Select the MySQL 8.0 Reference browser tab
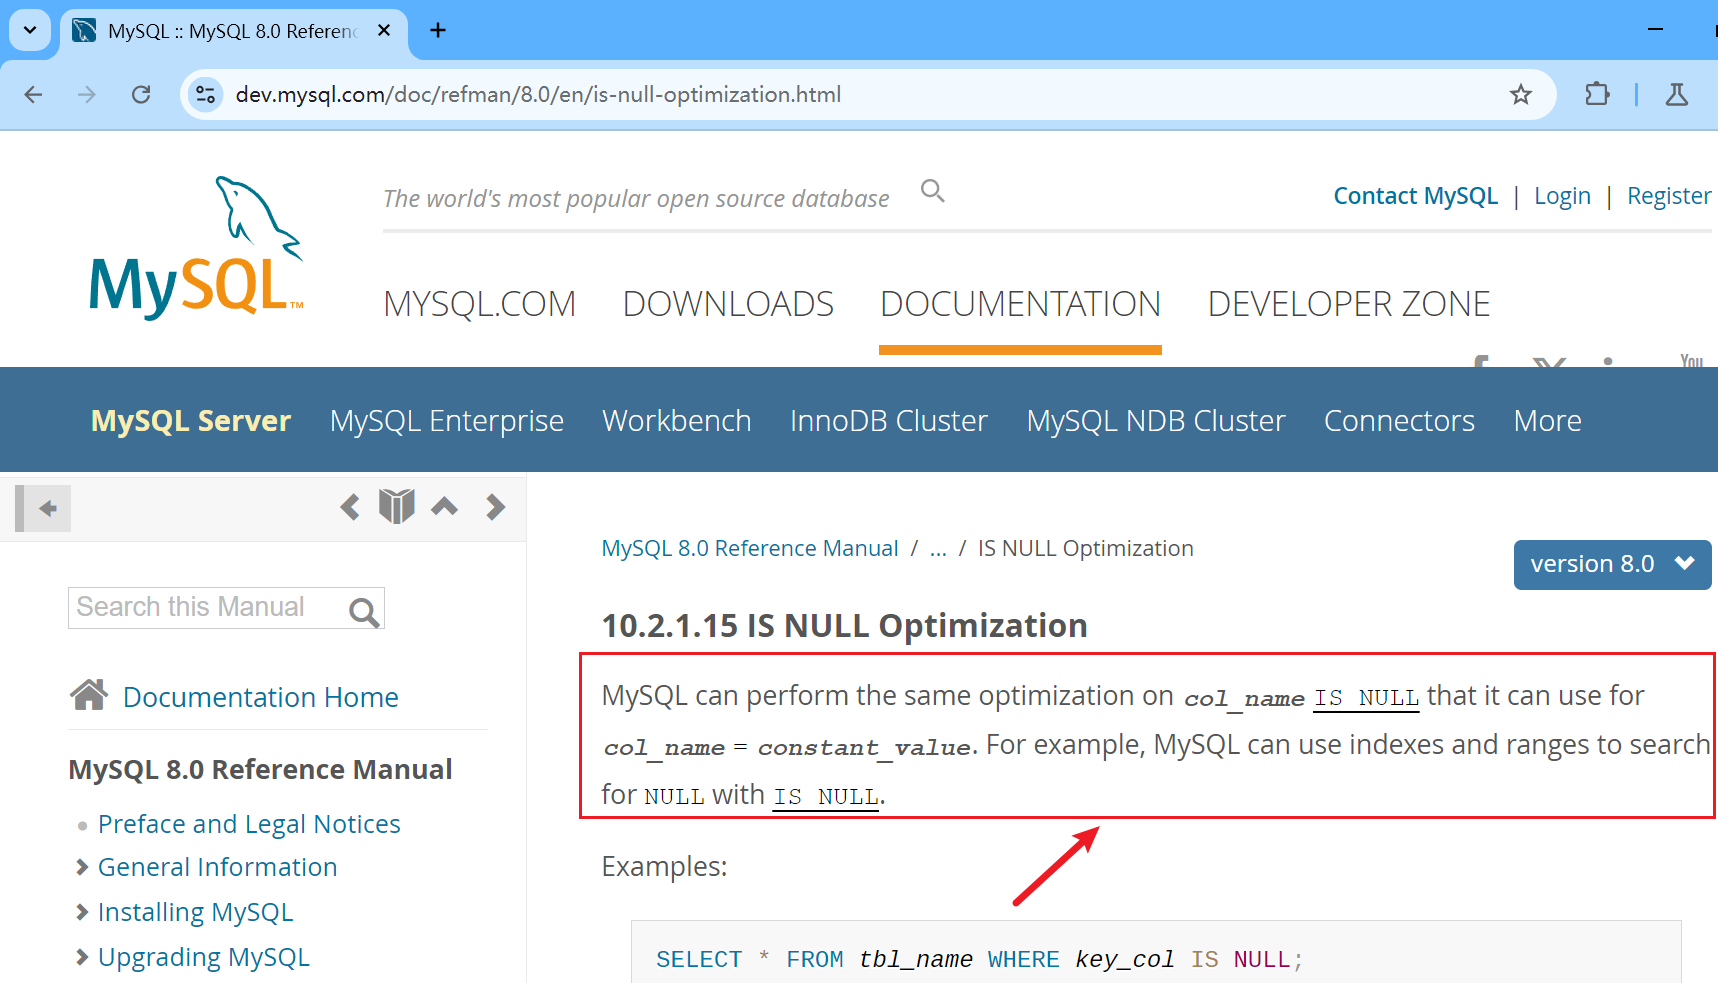The height and width of the screenshot is (983, 1718). [235, 32]
